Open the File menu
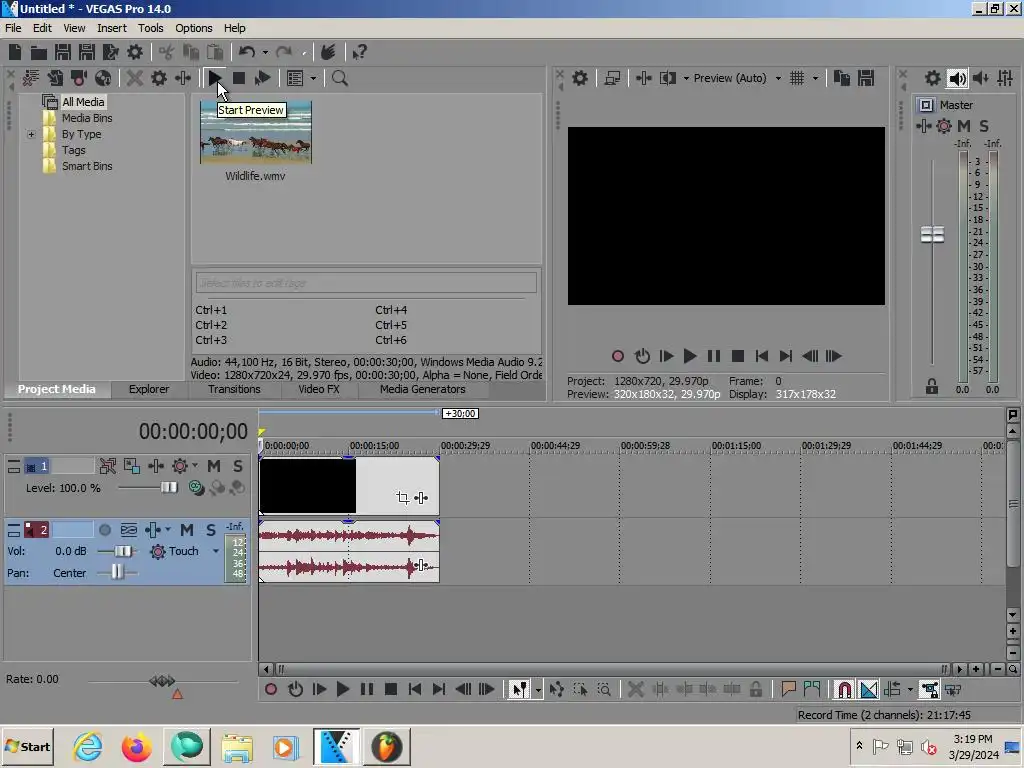 (13, 28)
